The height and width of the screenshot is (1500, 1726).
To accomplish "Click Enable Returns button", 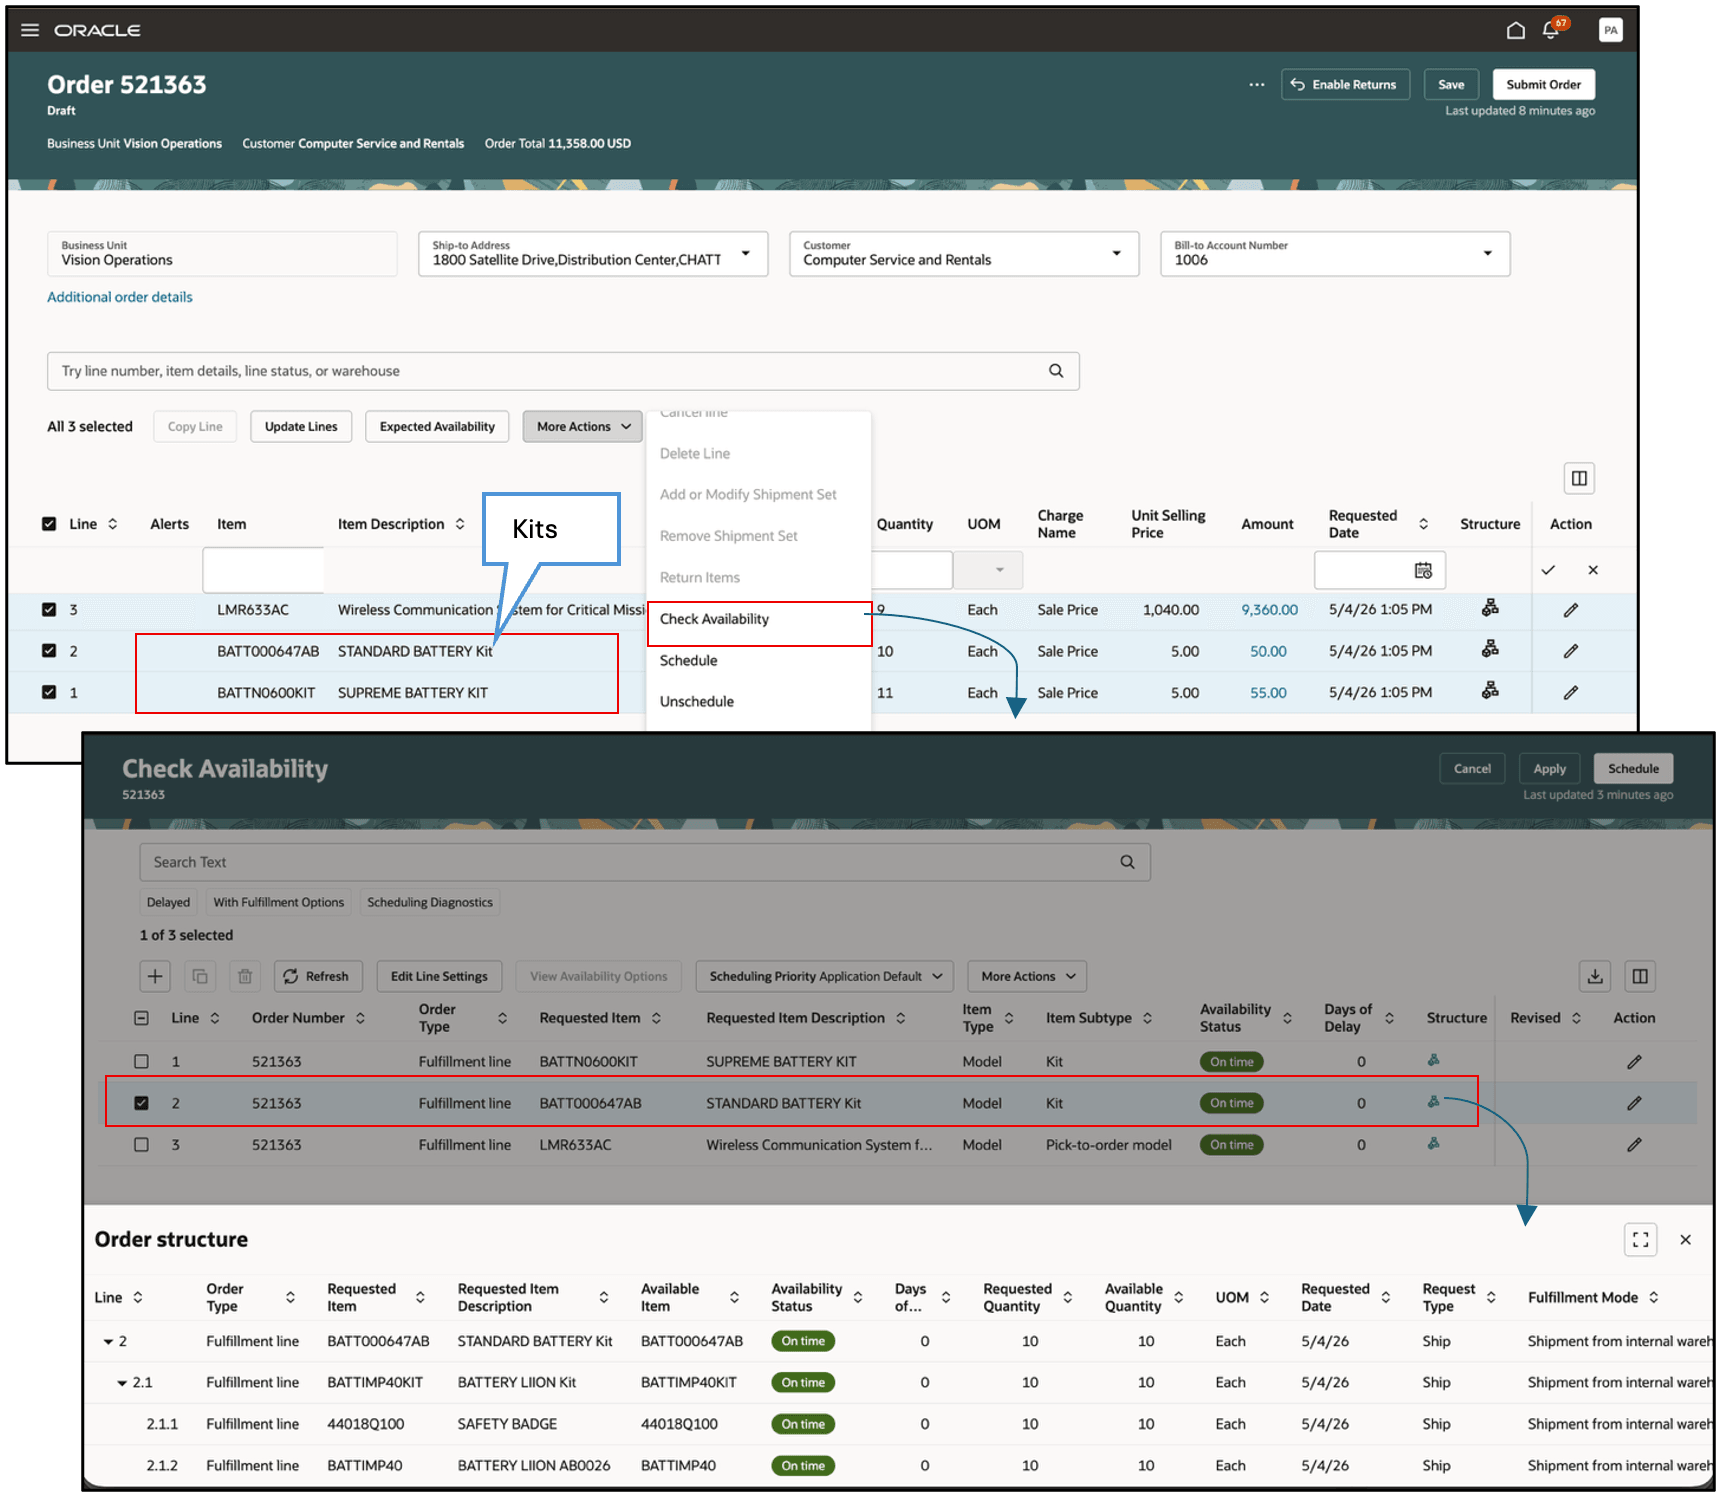I will coord(1345,85).
